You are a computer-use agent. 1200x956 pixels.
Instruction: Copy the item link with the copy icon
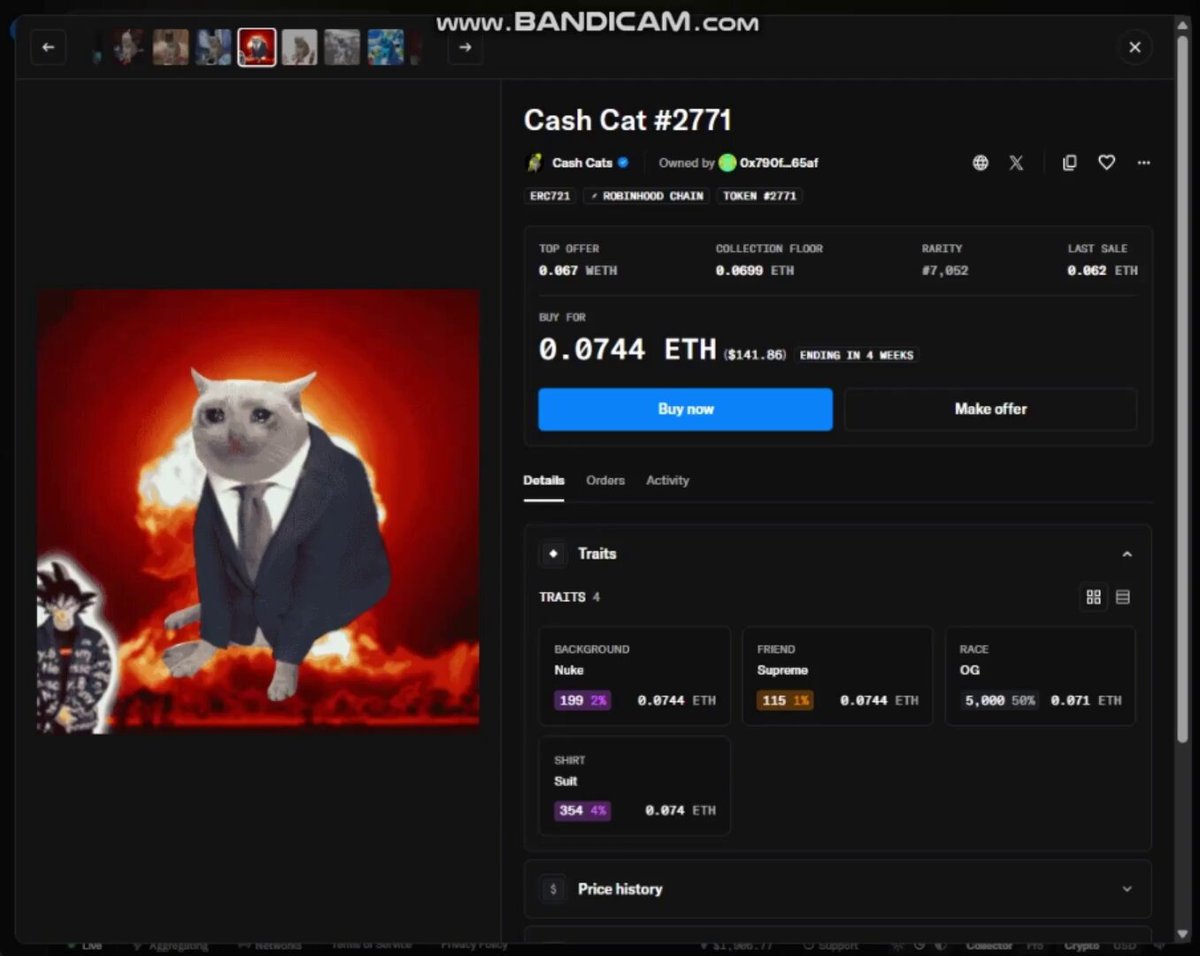1069,163
